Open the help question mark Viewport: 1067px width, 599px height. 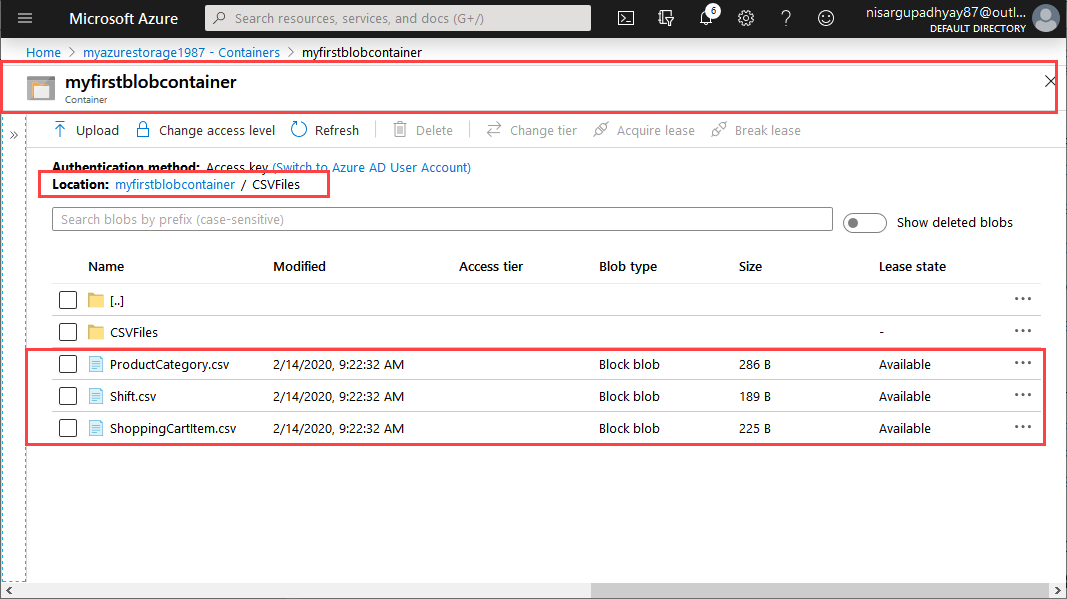pyautogui.click(x=786, y=18)
